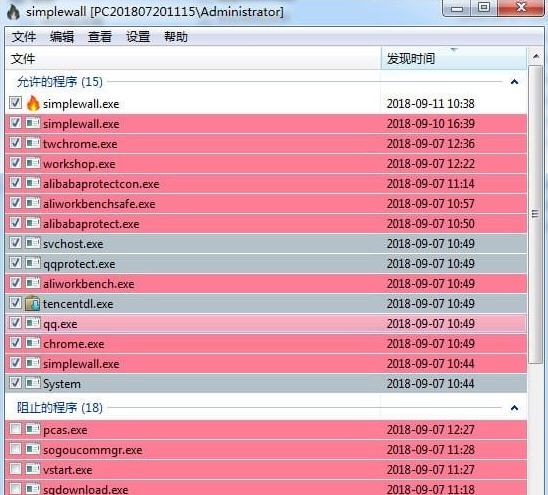The height and width of the screenshot is (495, 548).
Task: Click the icon beside workshop.exe
Action: 33,163
